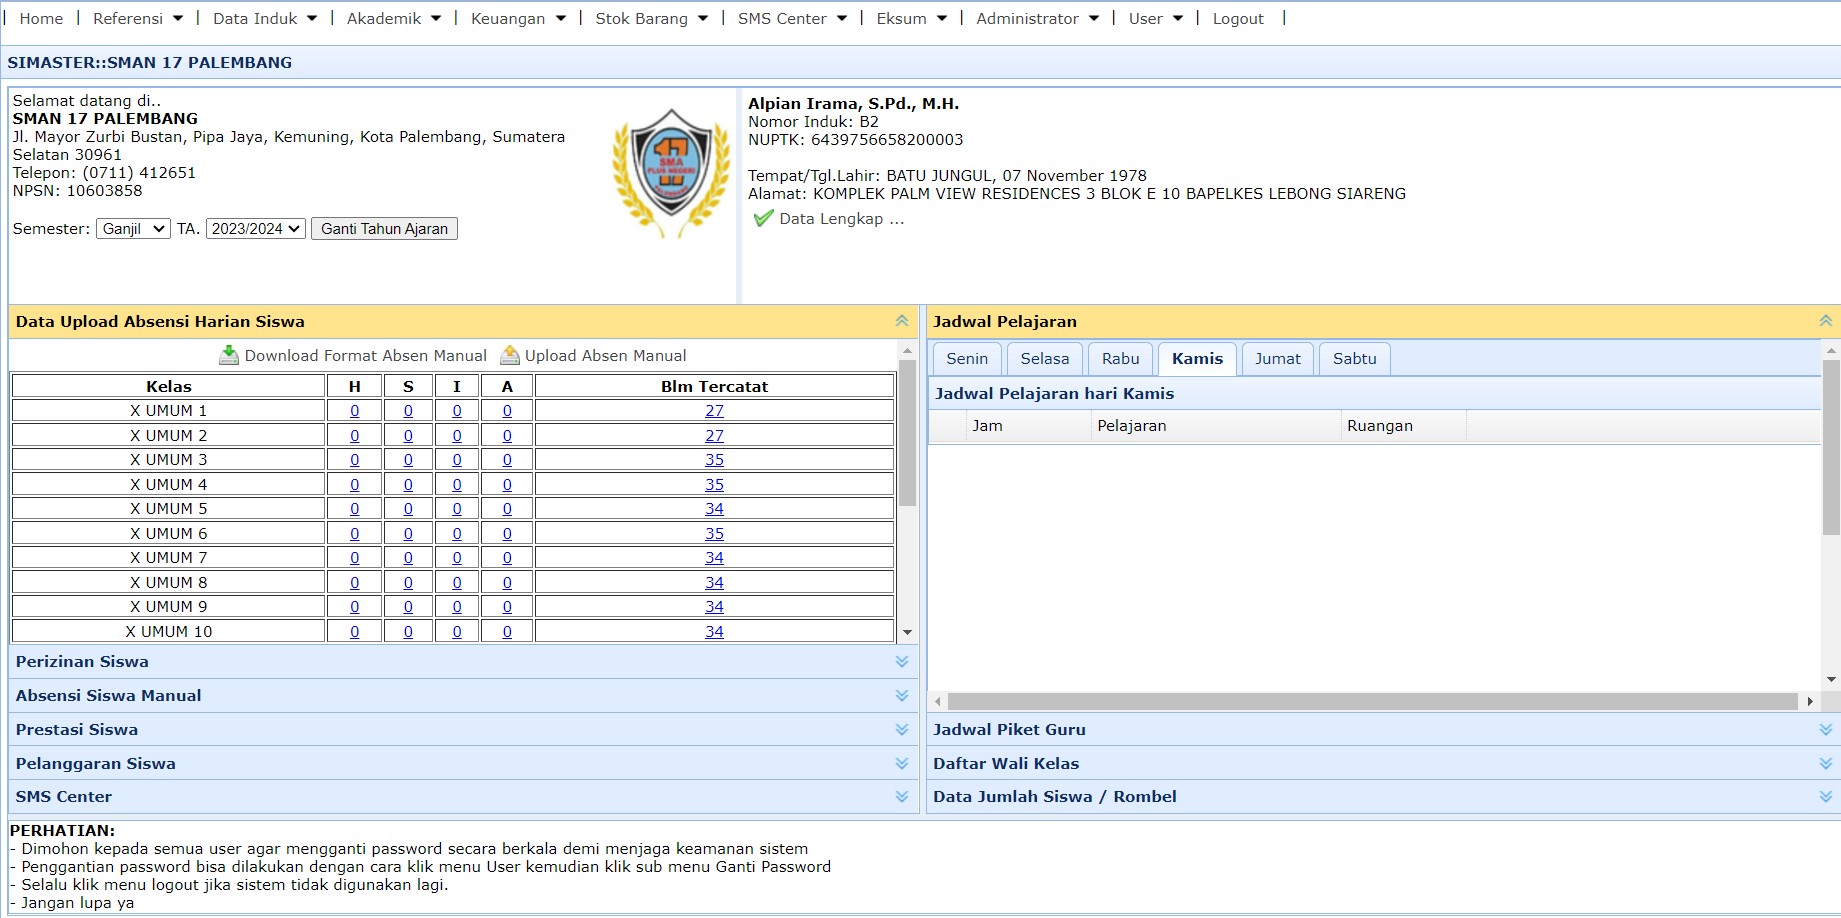Viewport: 1841px width, 918px height.
Task: Click the Download Format Absen Manual icon
Action: tap(229, 355)
